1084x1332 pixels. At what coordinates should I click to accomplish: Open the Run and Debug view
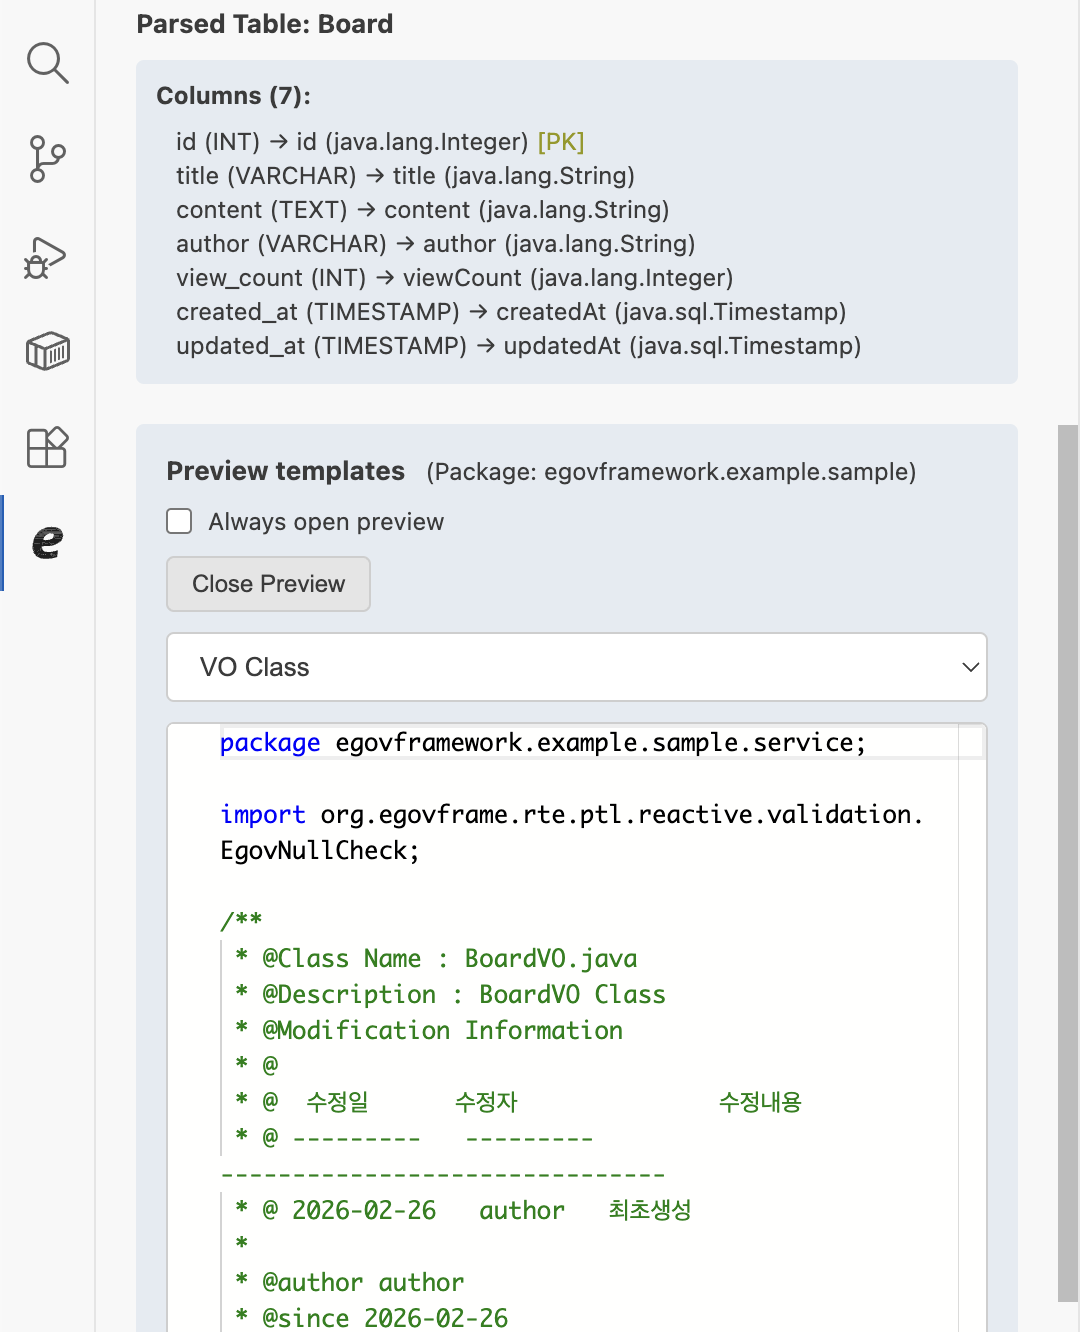tap(47, 256)
